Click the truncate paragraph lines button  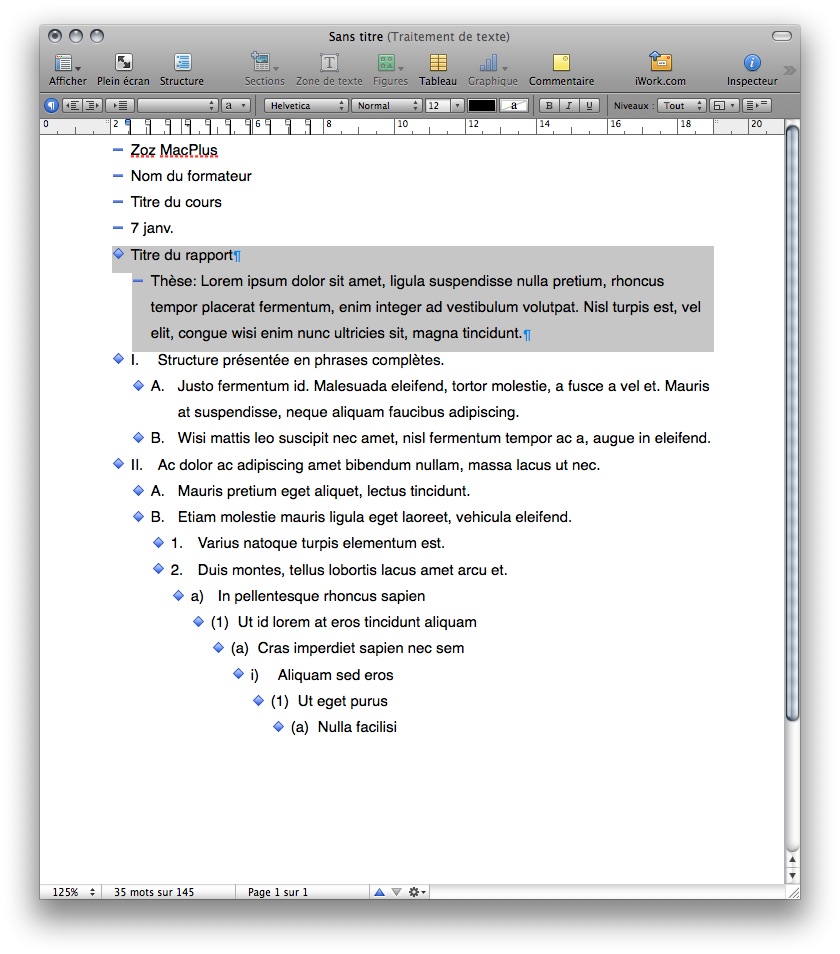(757, 105)
